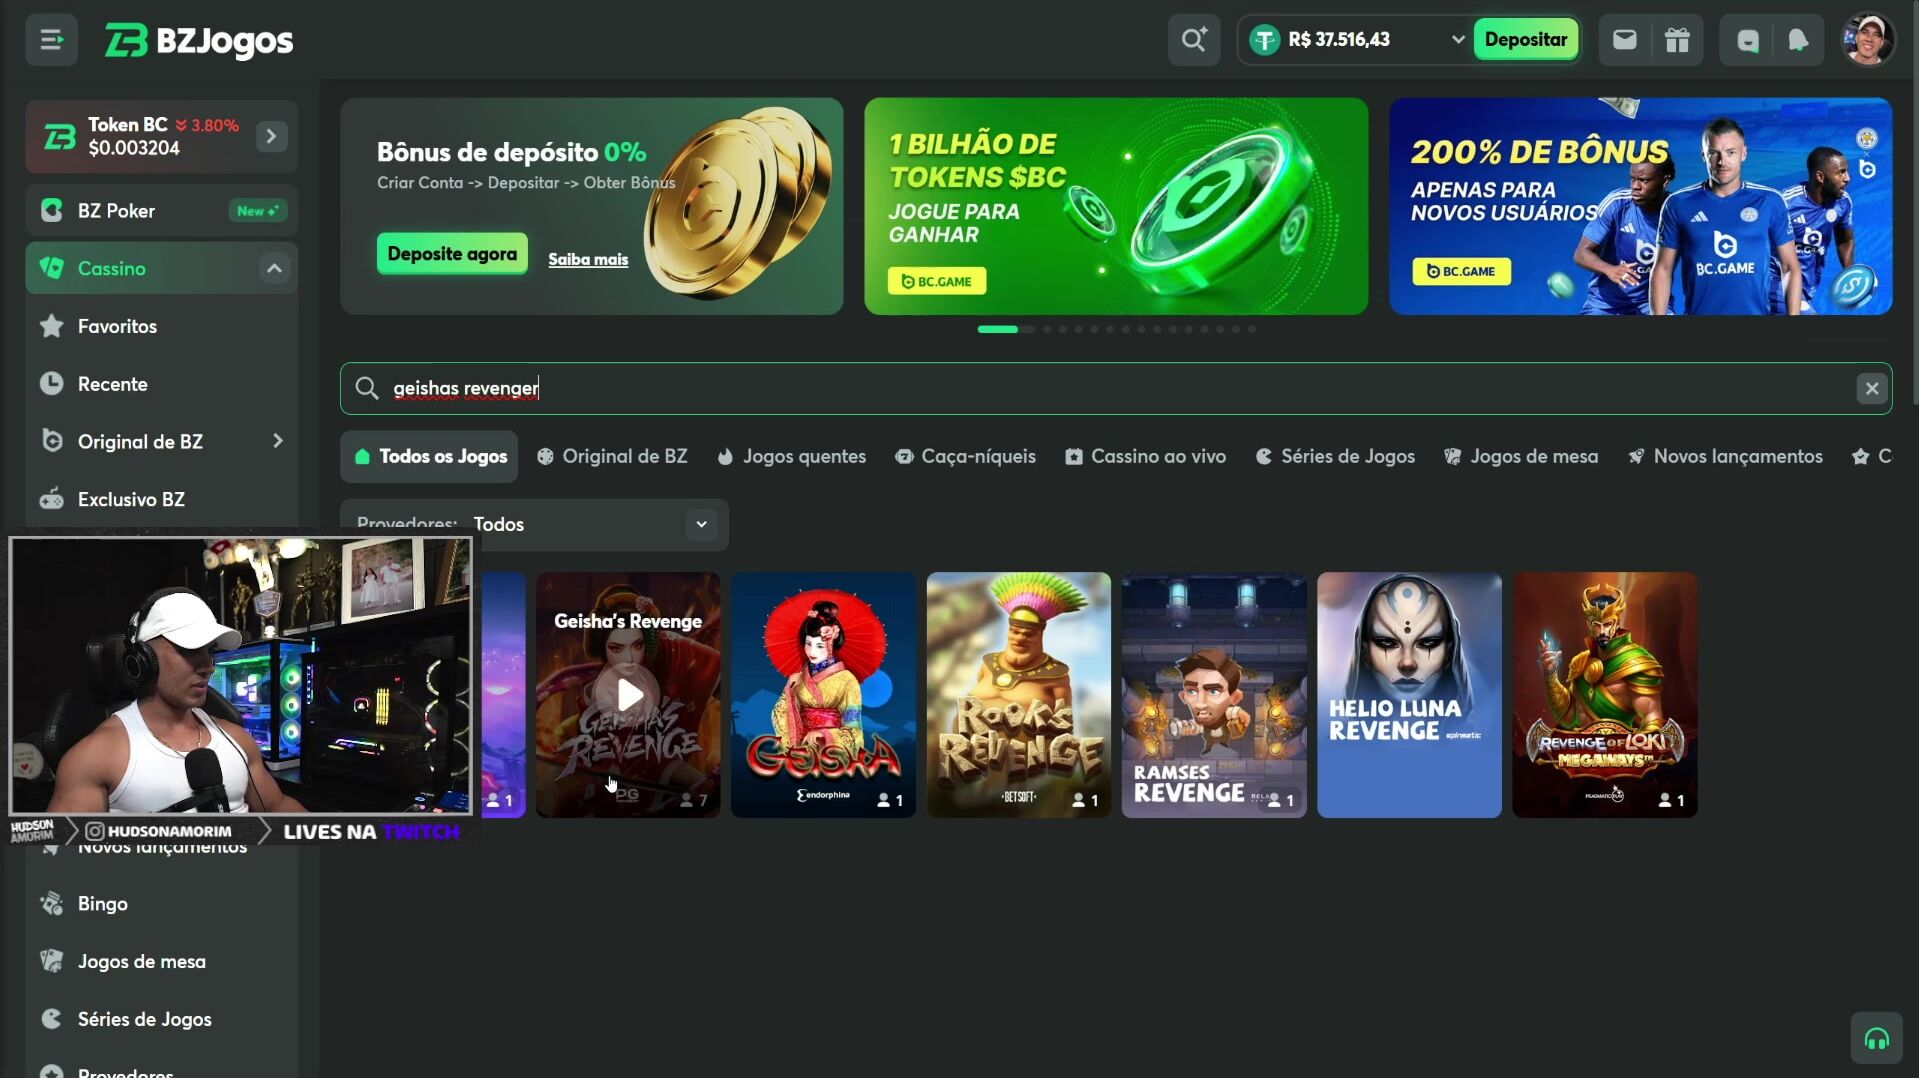
Task: Click inside the game search input field
Action: pyautogui.click(x=1116, y=388)
